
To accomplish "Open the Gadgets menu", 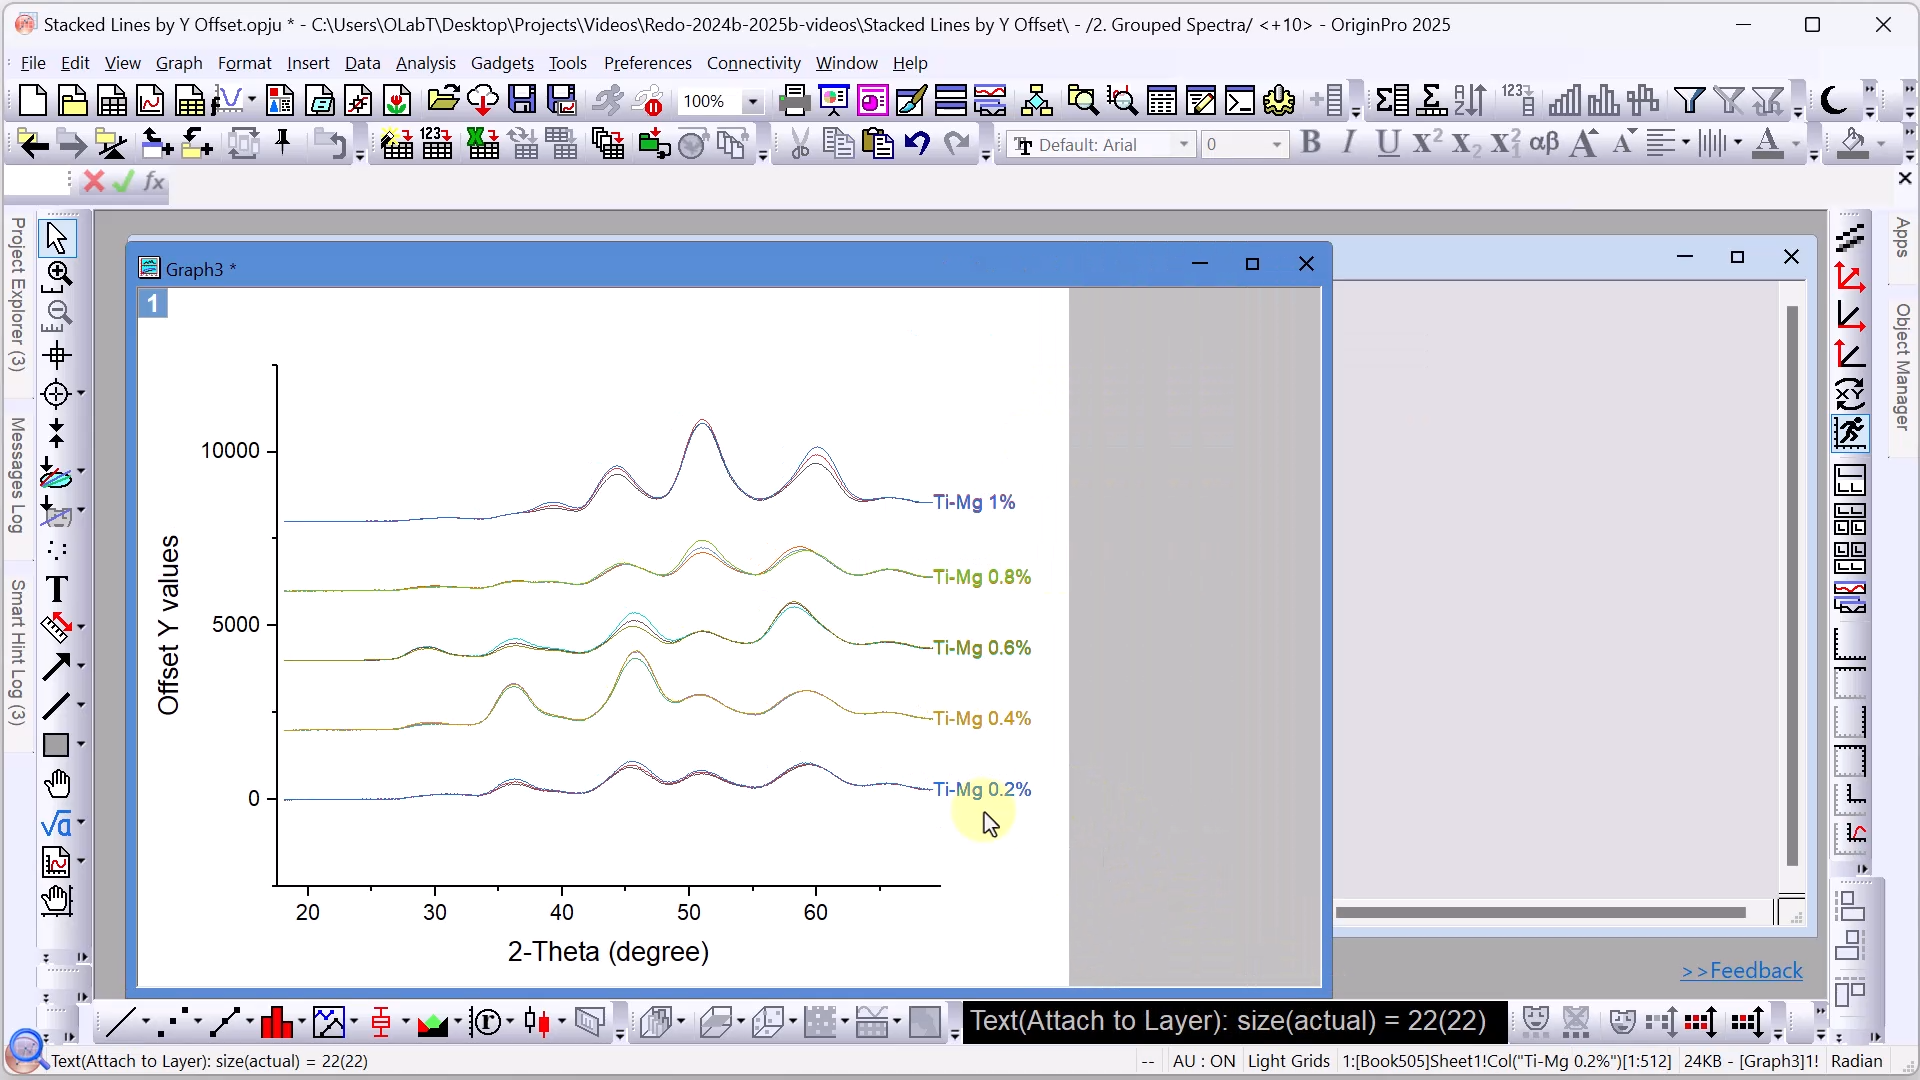I will coord(502,63).
